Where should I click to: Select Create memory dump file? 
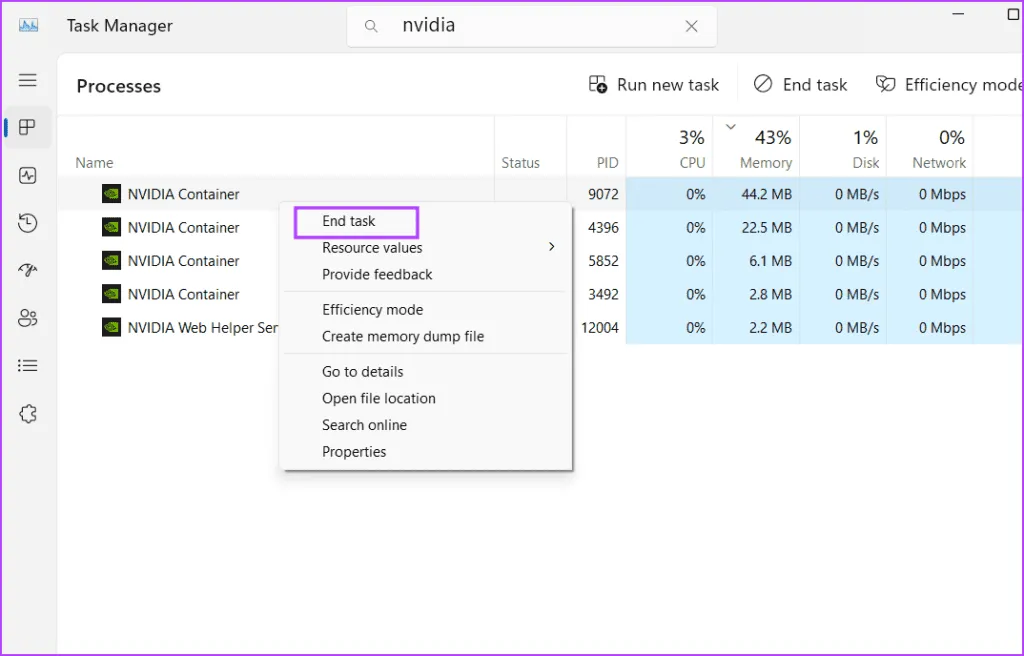(x=402, y=337)
